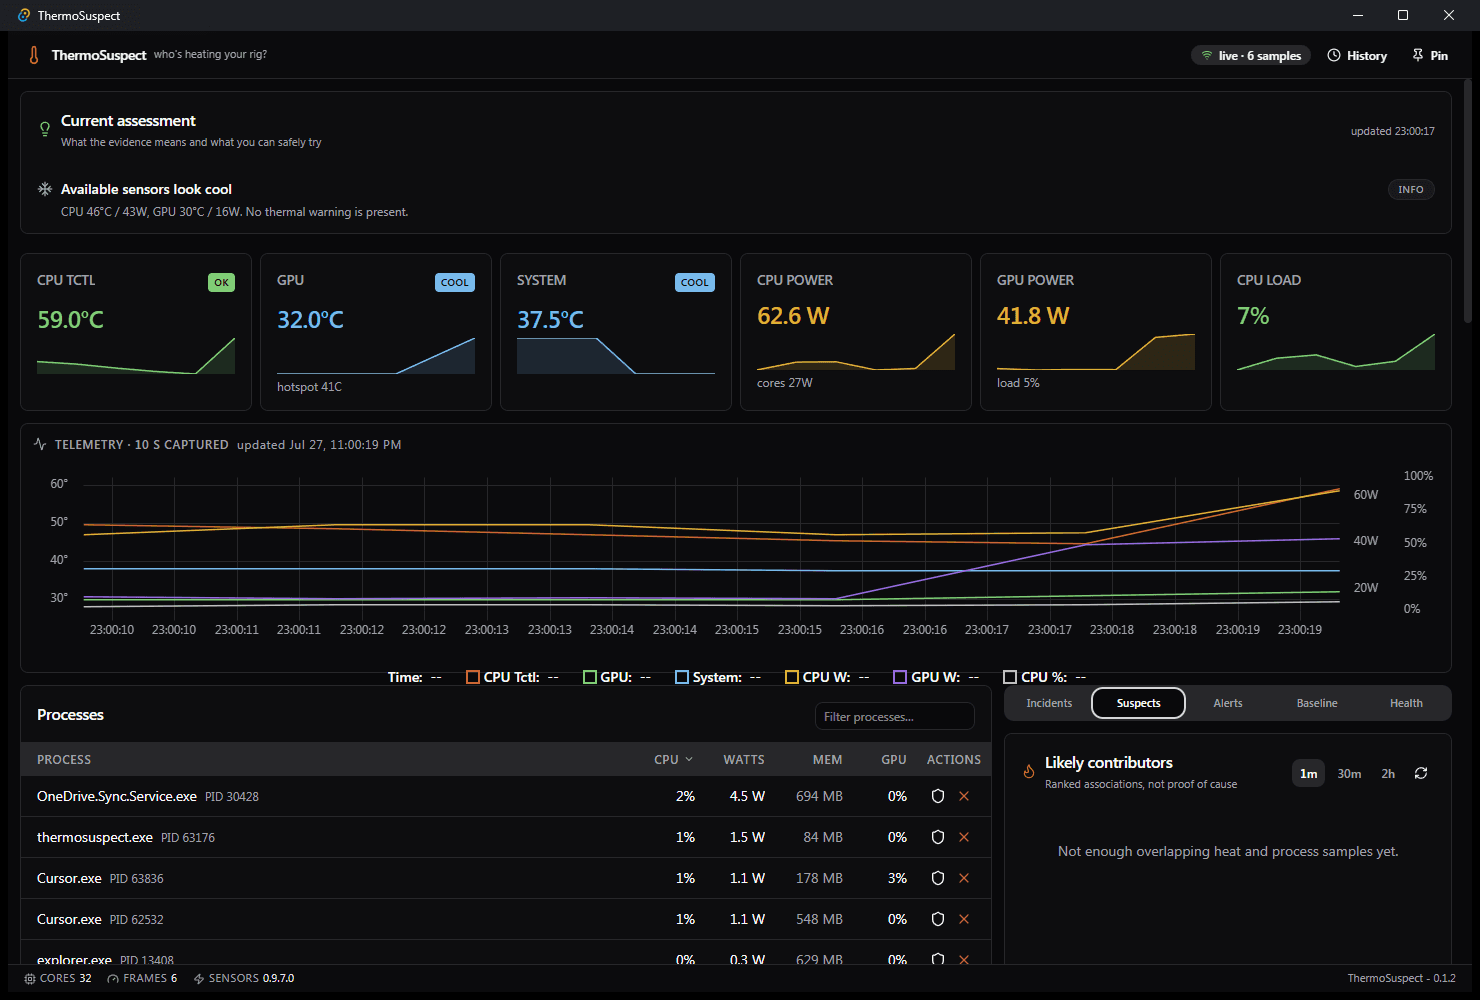Sort processes by WATTS column
The height and width of the screenshot is (1000, 1480).
point(744,760)
